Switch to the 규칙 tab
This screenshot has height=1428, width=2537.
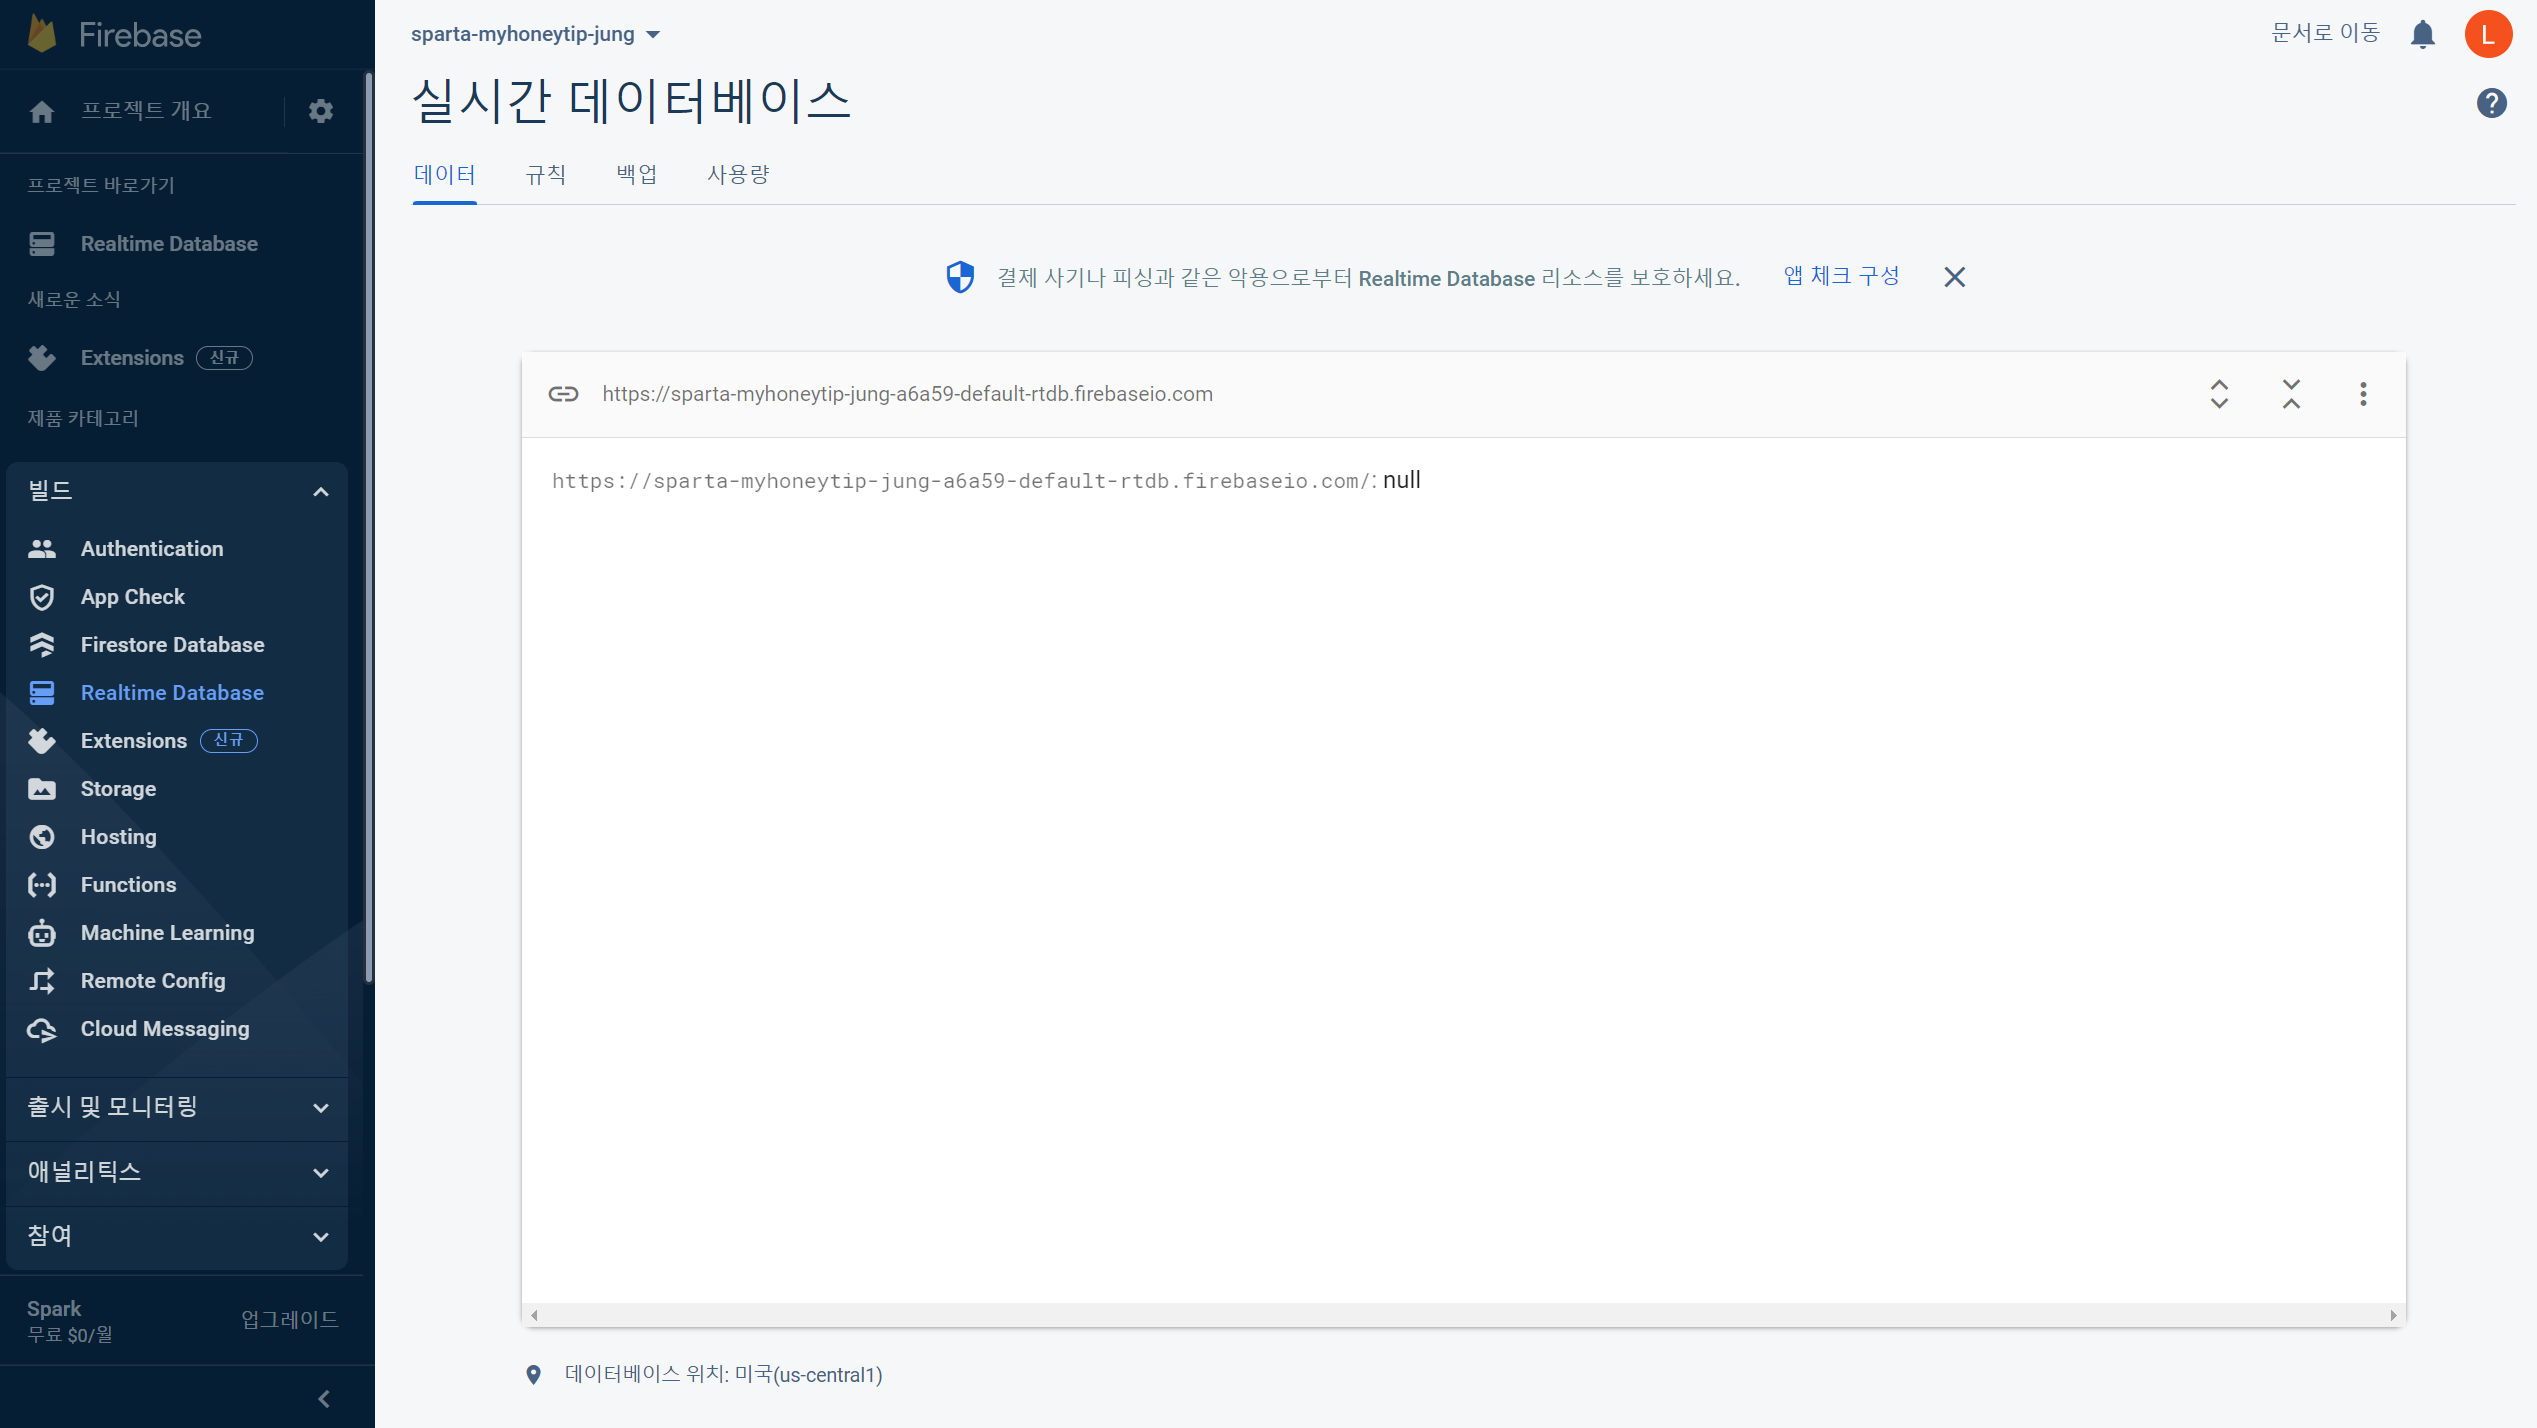pyautogui.click(x=546, y=175)
